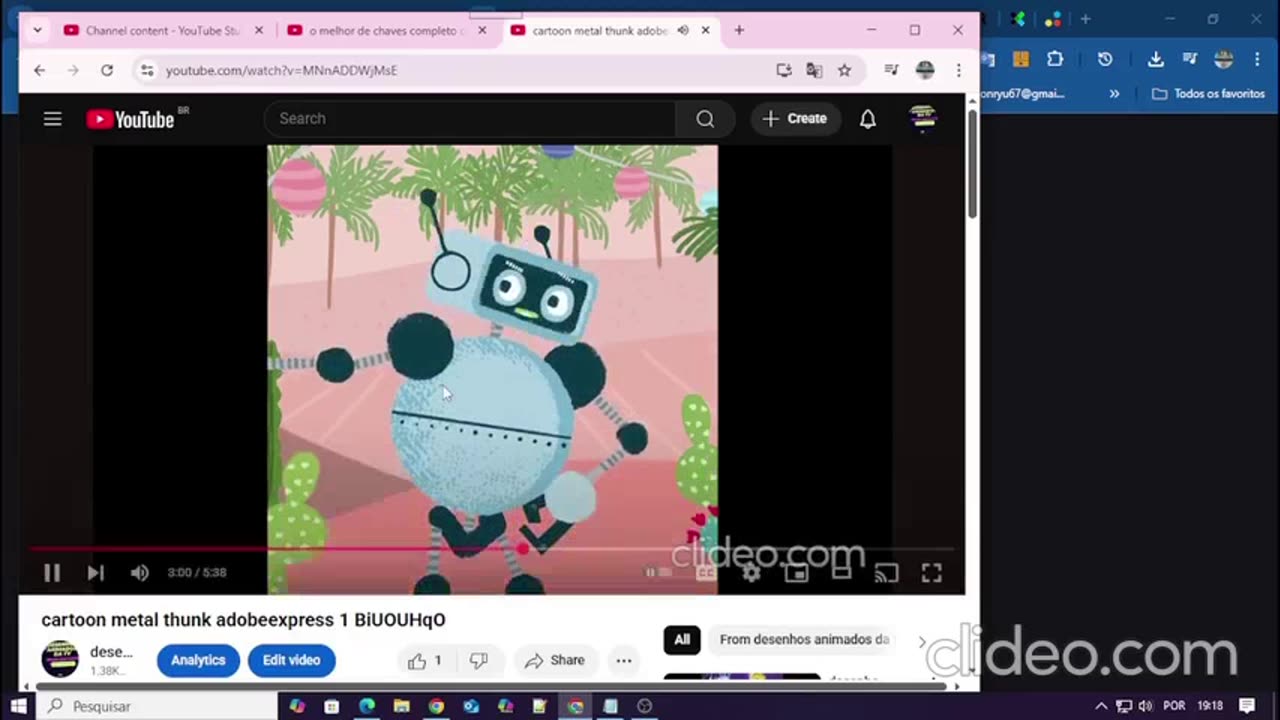Enter full screen video mode
Screen dimensions: 1280x720
click(931, 573)
